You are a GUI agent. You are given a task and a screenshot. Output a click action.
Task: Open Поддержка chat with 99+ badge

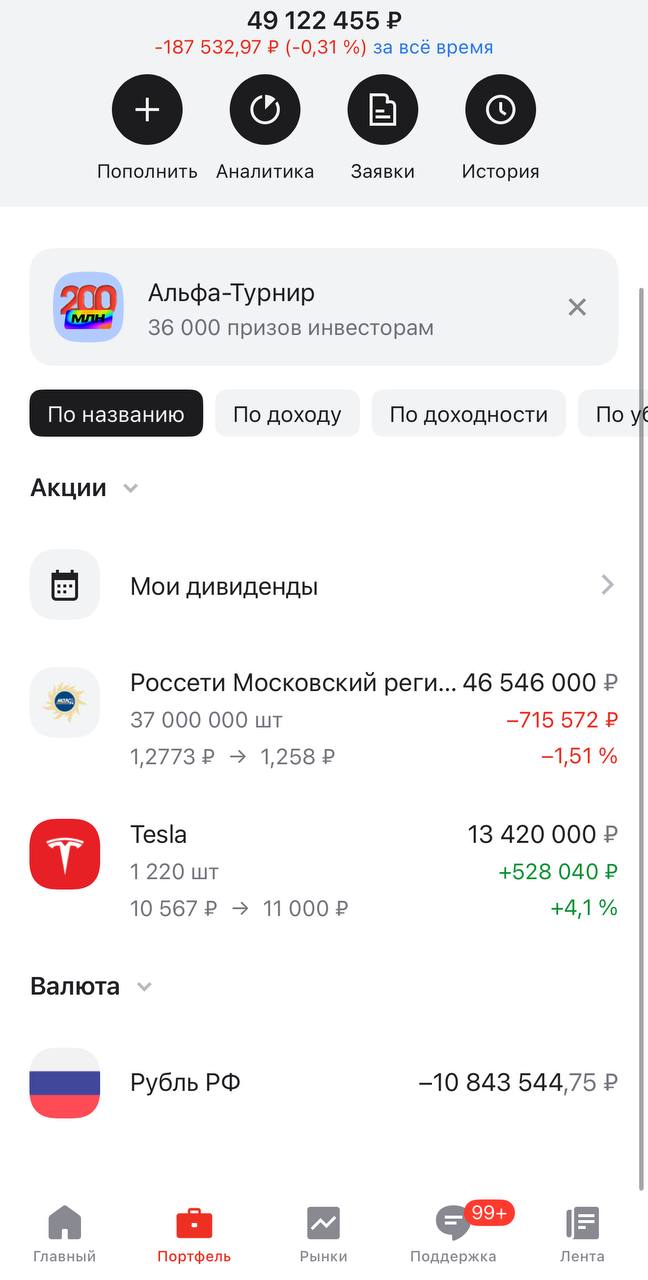(453, 1233)
